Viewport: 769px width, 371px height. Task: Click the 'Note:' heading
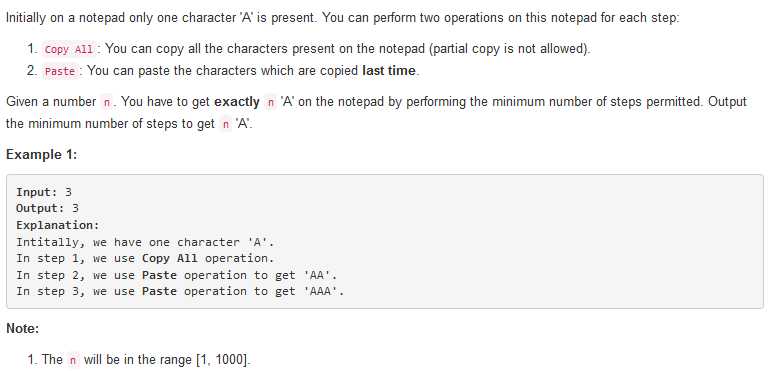22,328
